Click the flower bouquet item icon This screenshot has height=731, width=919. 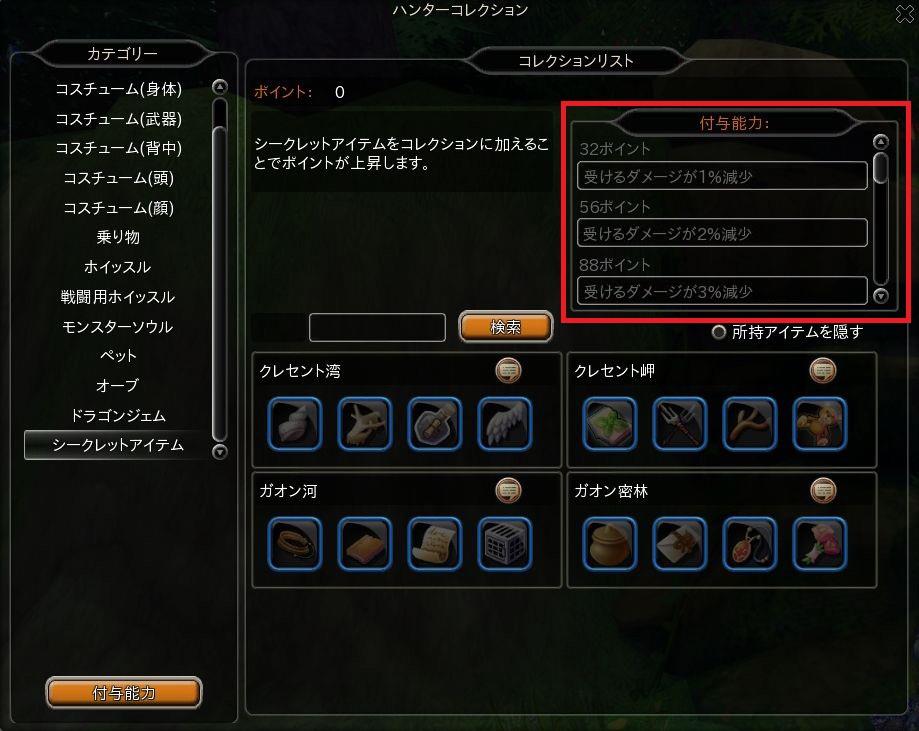(820, 544)
